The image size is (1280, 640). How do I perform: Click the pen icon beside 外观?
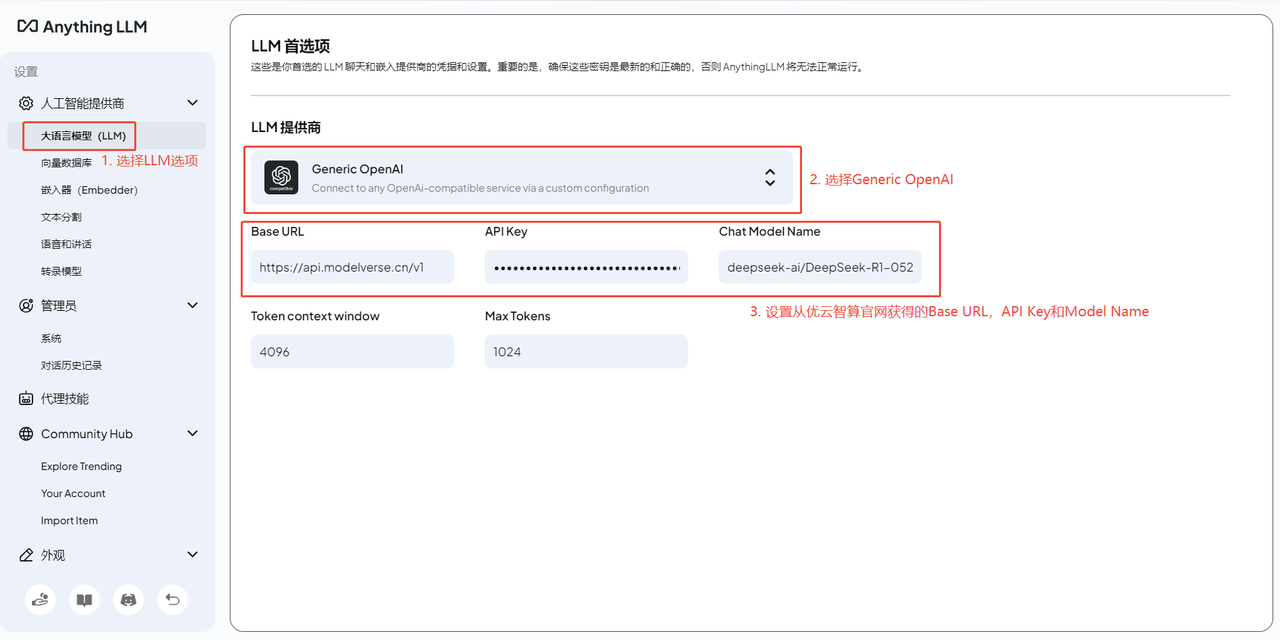pos(26,555)
